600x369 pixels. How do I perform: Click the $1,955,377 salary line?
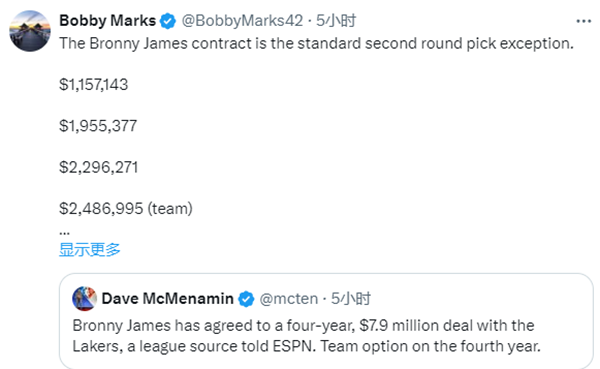(x=98, y=126)
